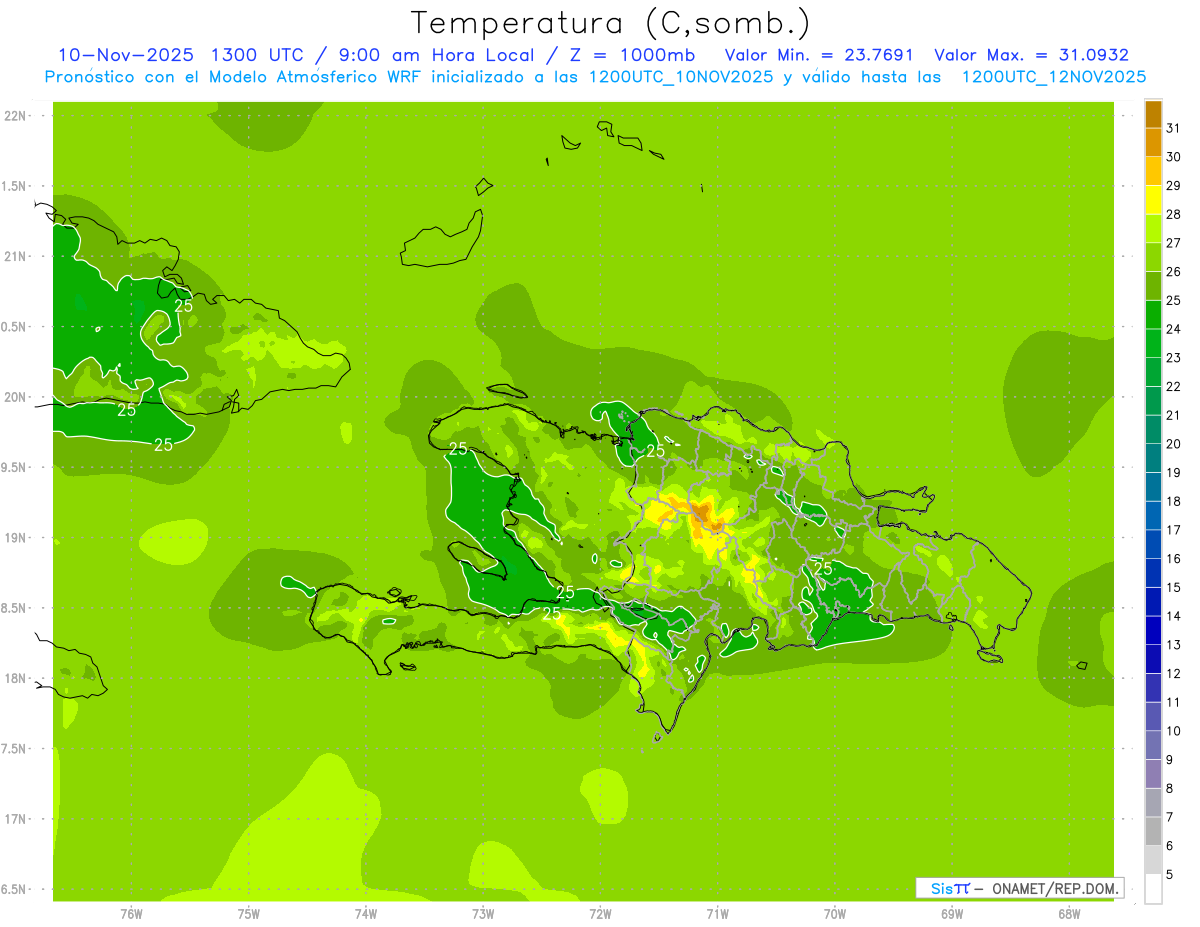Image resolution: width=1200 pixels, height=927 pixels.
Task: Click the '68W' longitude axis label
Action: pyautogui.click(x=1069, y=913)
